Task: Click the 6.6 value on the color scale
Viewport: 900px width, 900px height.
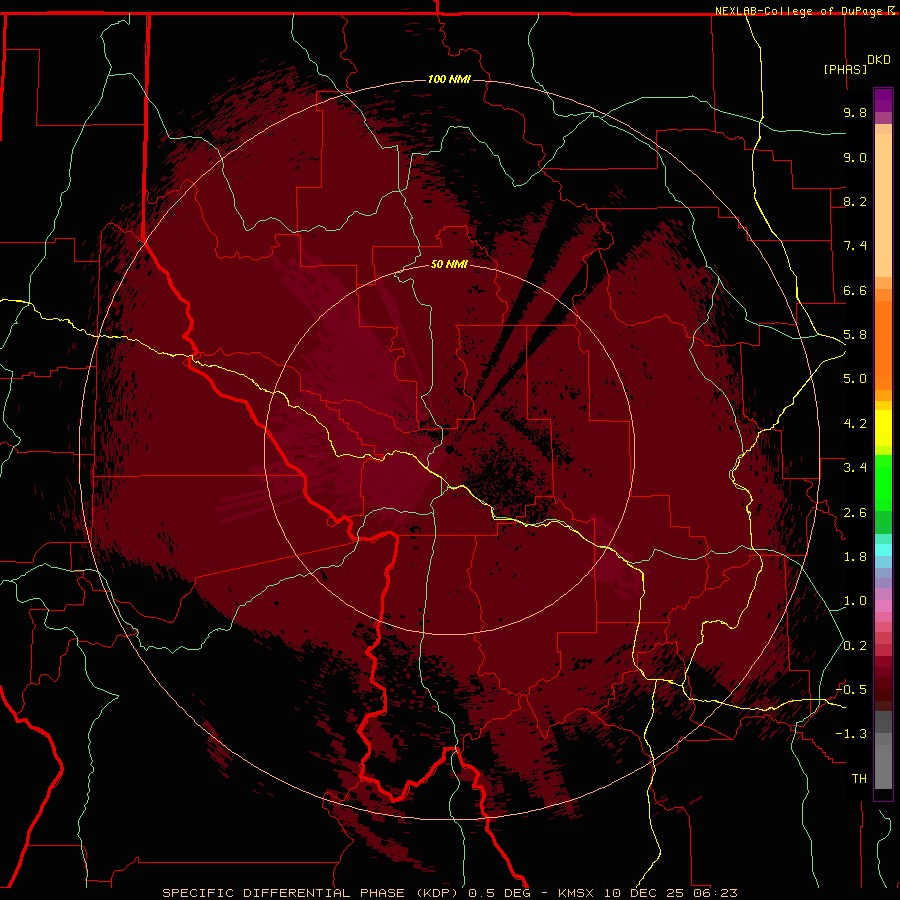Action: point(855,290)
